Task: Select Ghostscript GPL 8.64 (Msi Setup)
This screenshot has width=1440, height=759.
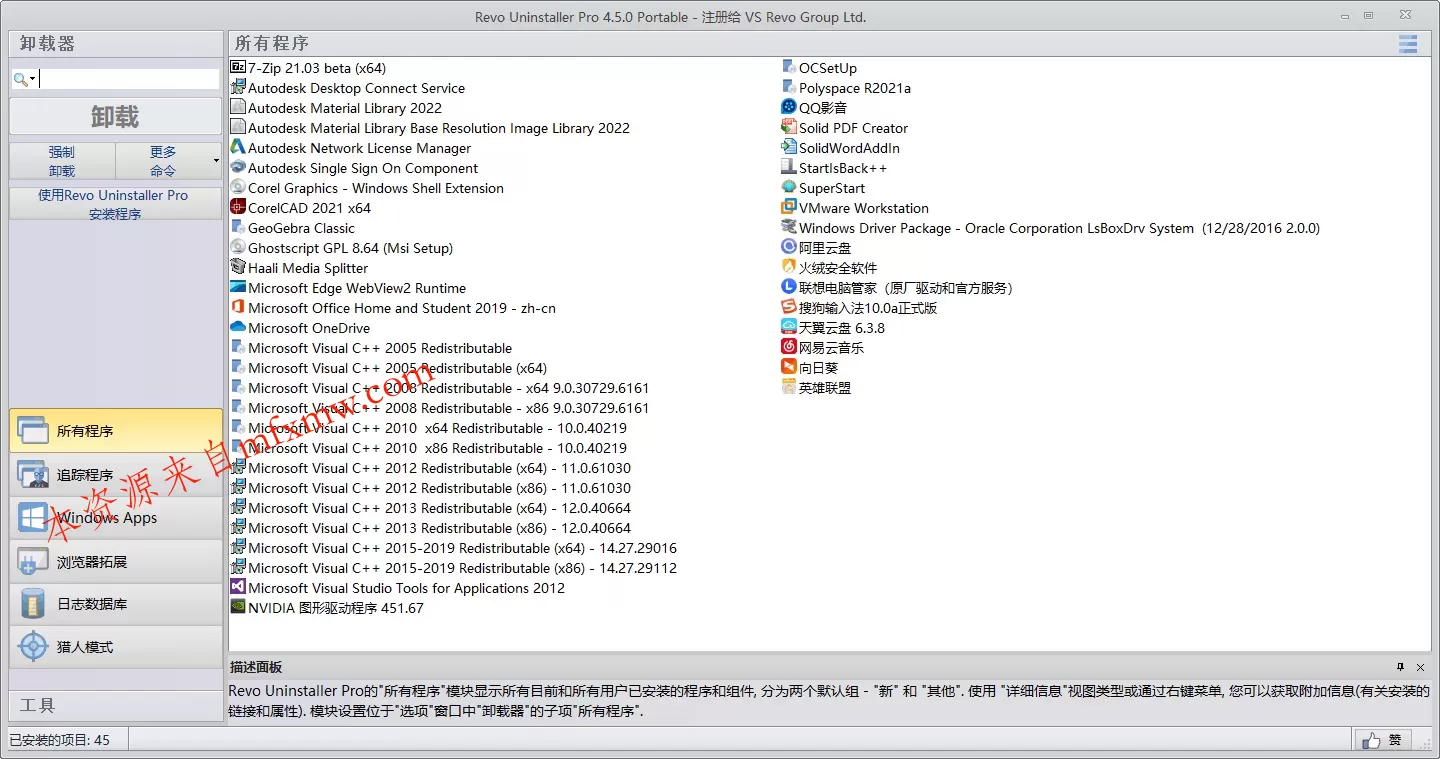Action: (350, 248)
